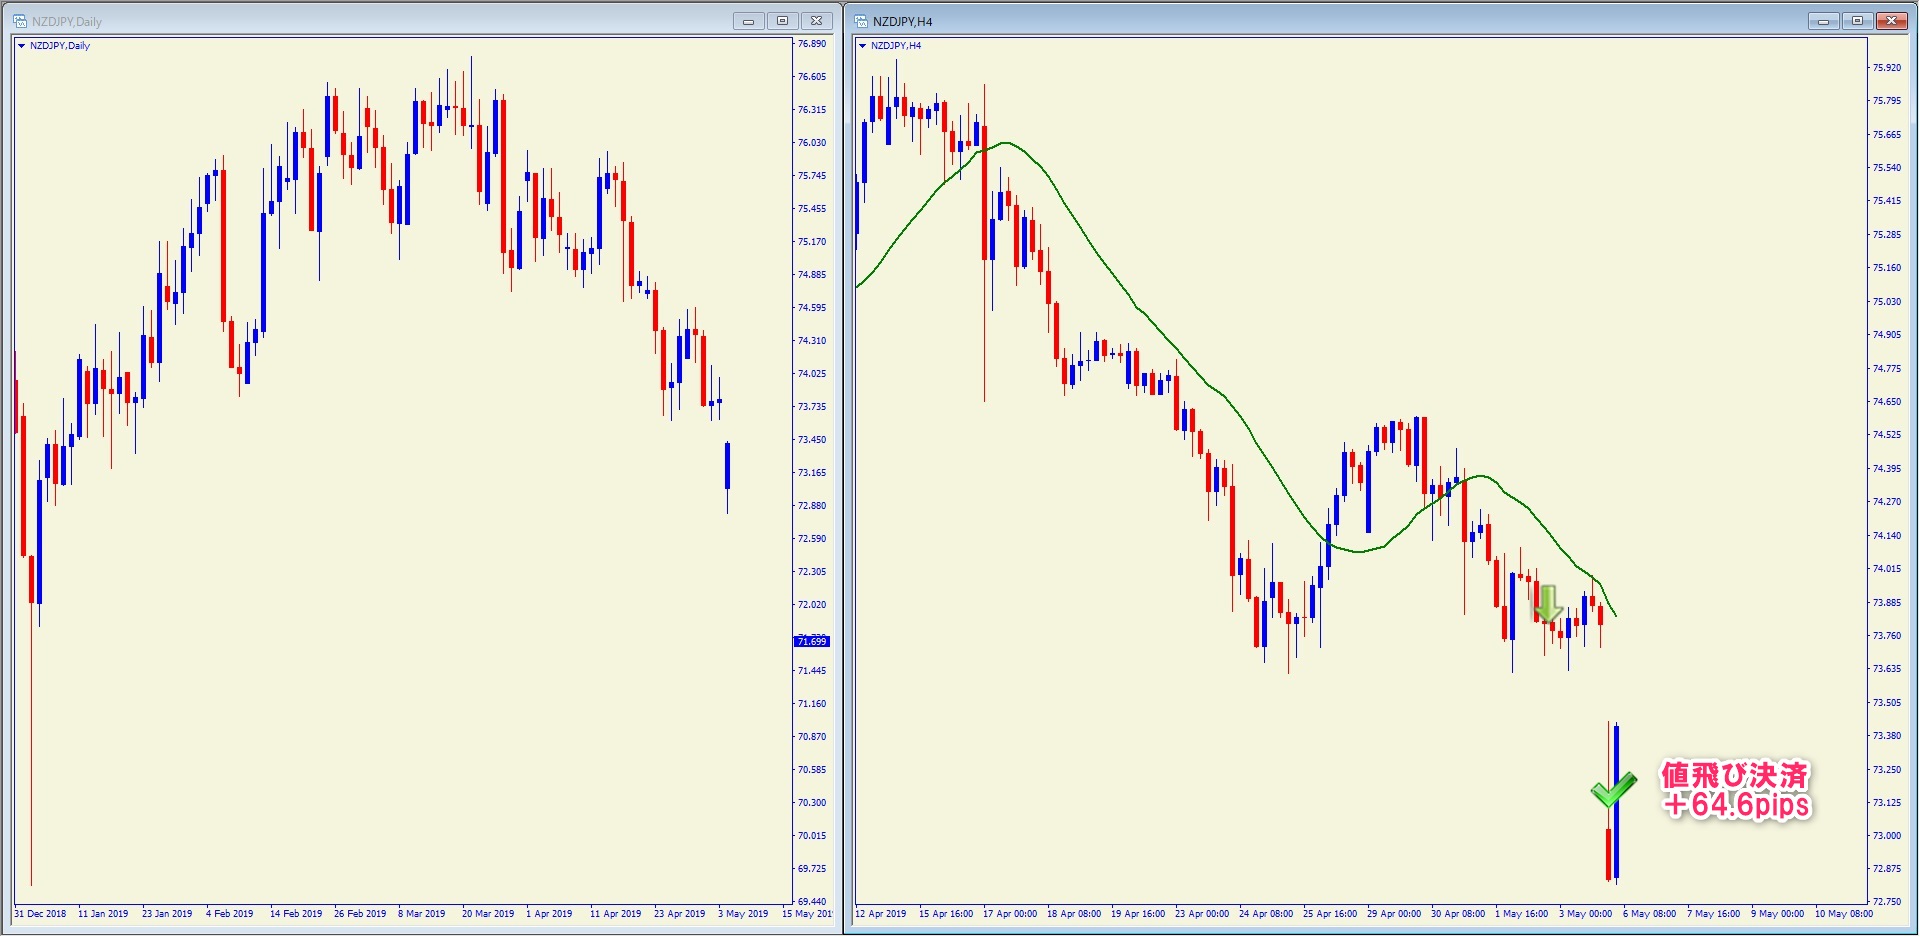Click the green checkmark on H4 chart
This screenshot has width=1920, height=937.
click(x=1613, y=789)
